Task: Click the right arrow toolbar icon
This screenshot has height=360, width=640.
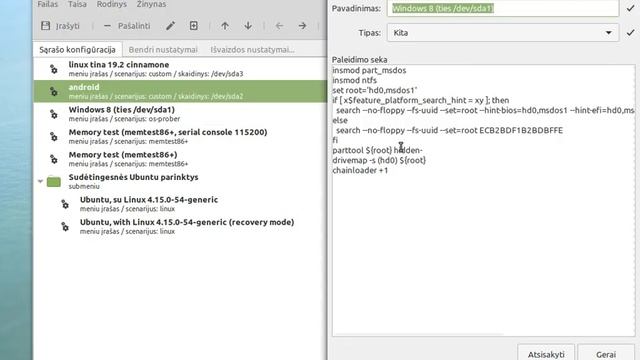Action: (x=302, y=26)
